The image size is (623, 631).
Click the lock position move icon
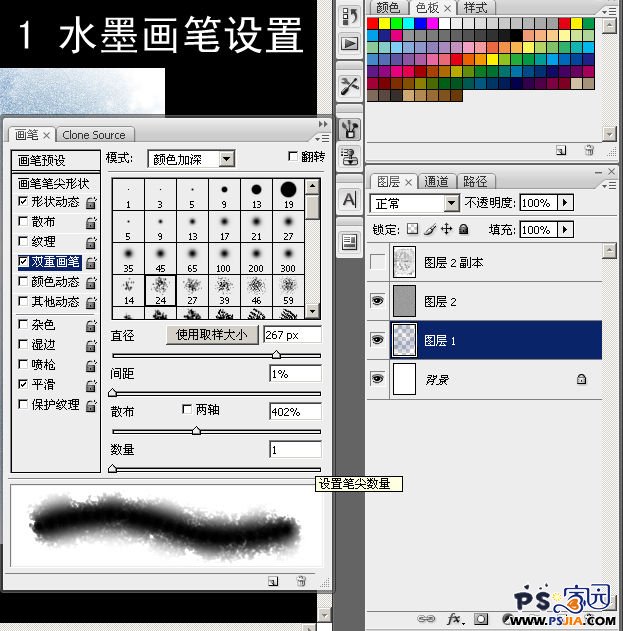(446, 229)
